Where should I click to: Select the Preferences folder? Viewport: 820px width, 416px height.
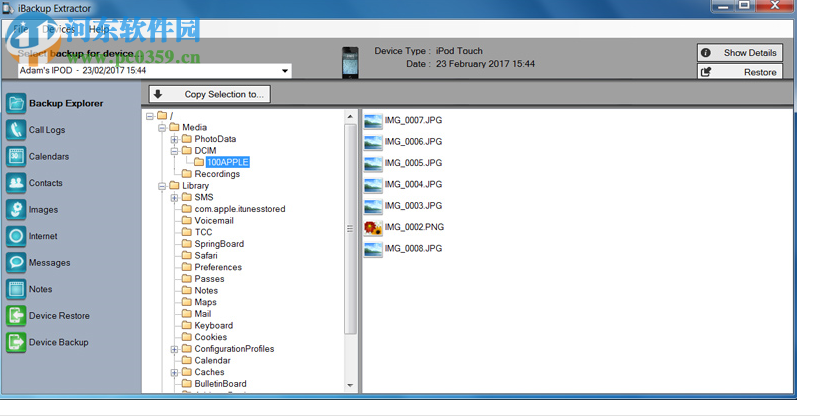click(218, 267)
